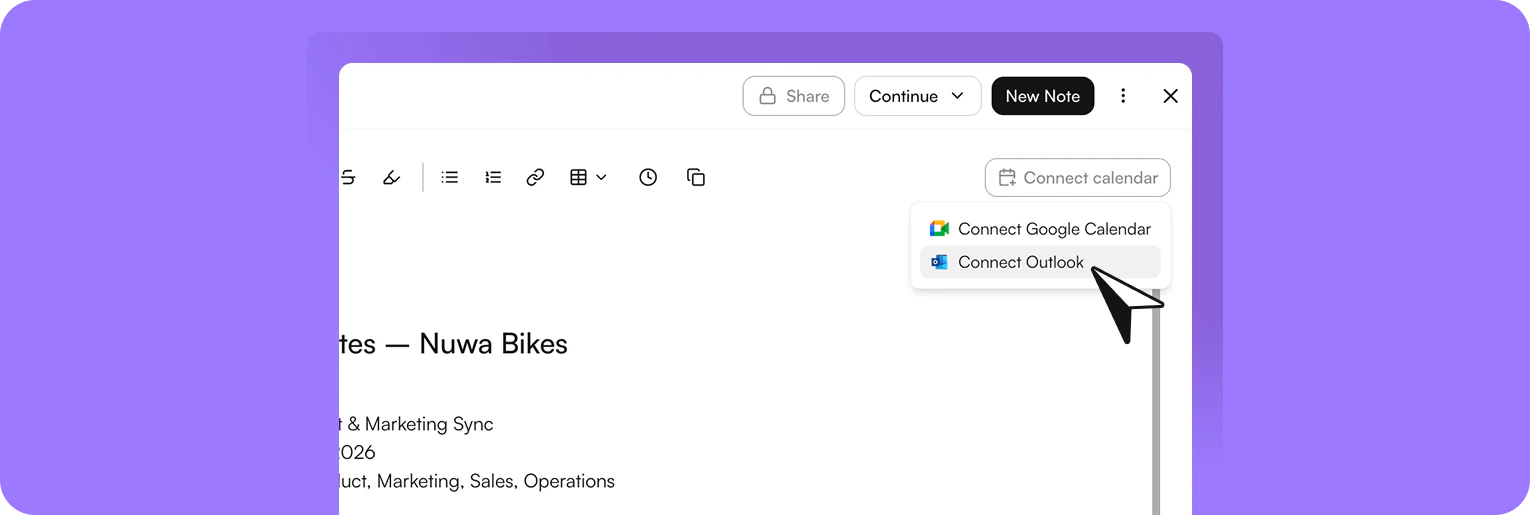The height and width of the screenshot is (515, 1530).
Task: Open the clock history icon
Action: 648,177
